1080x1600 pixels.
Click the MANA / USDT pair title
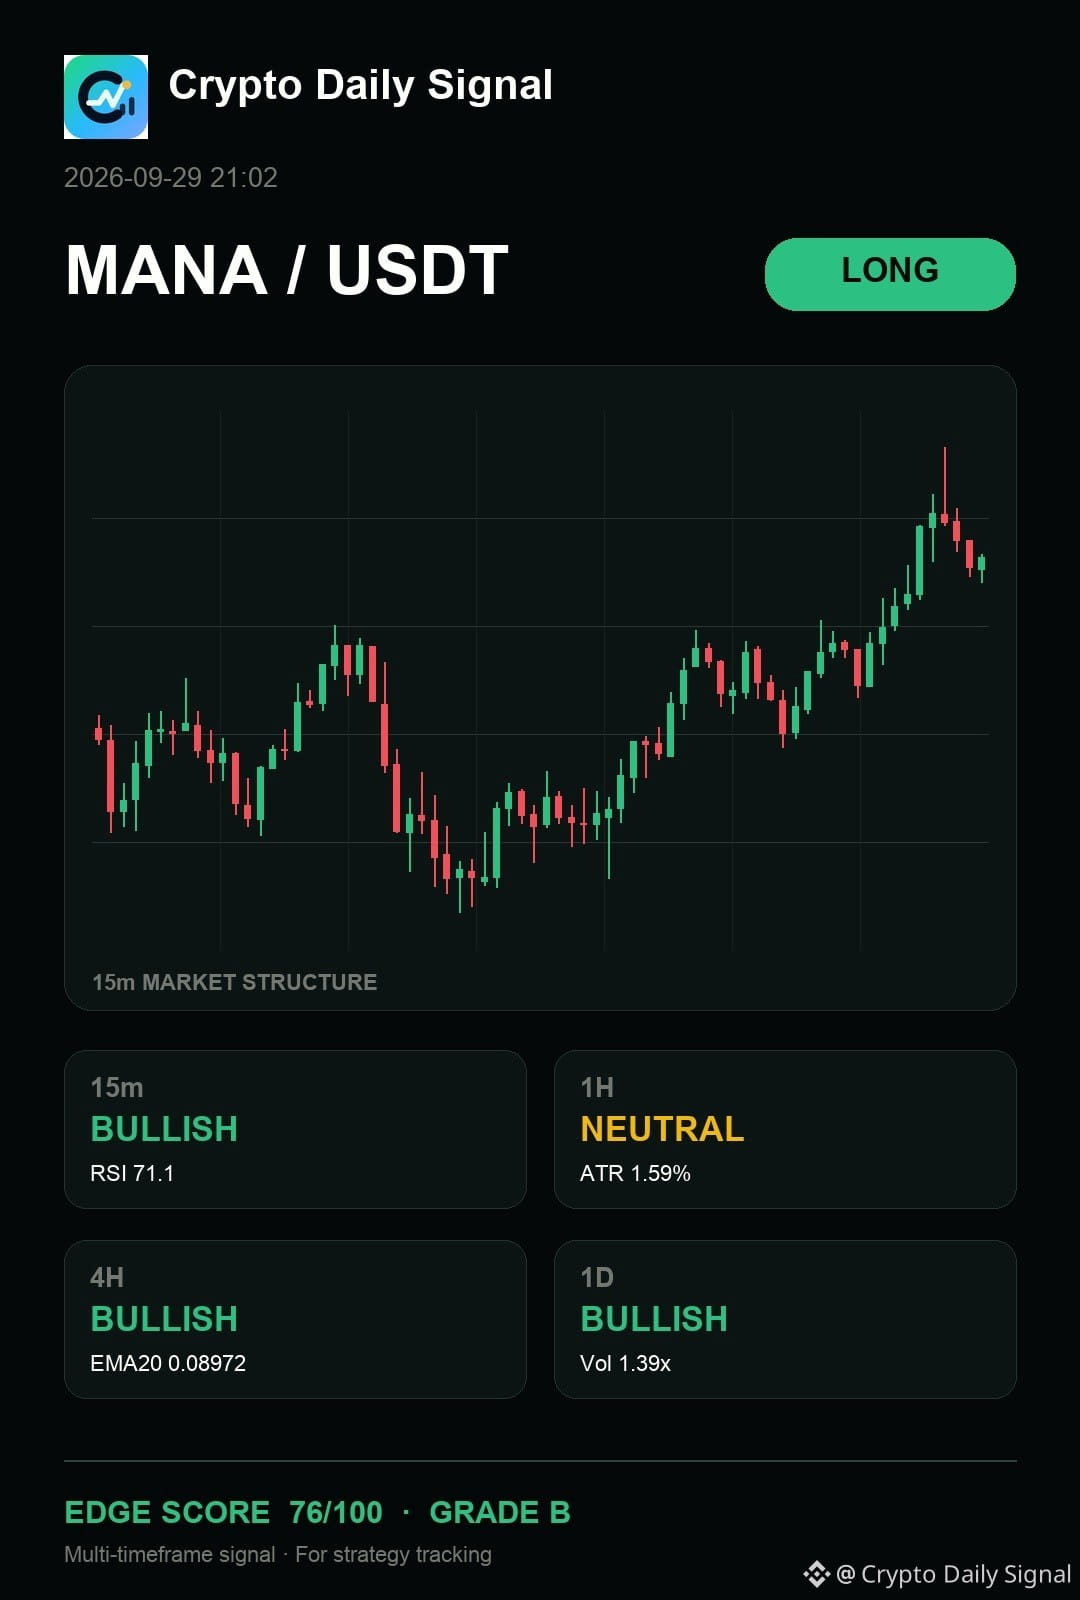(287, 271)
